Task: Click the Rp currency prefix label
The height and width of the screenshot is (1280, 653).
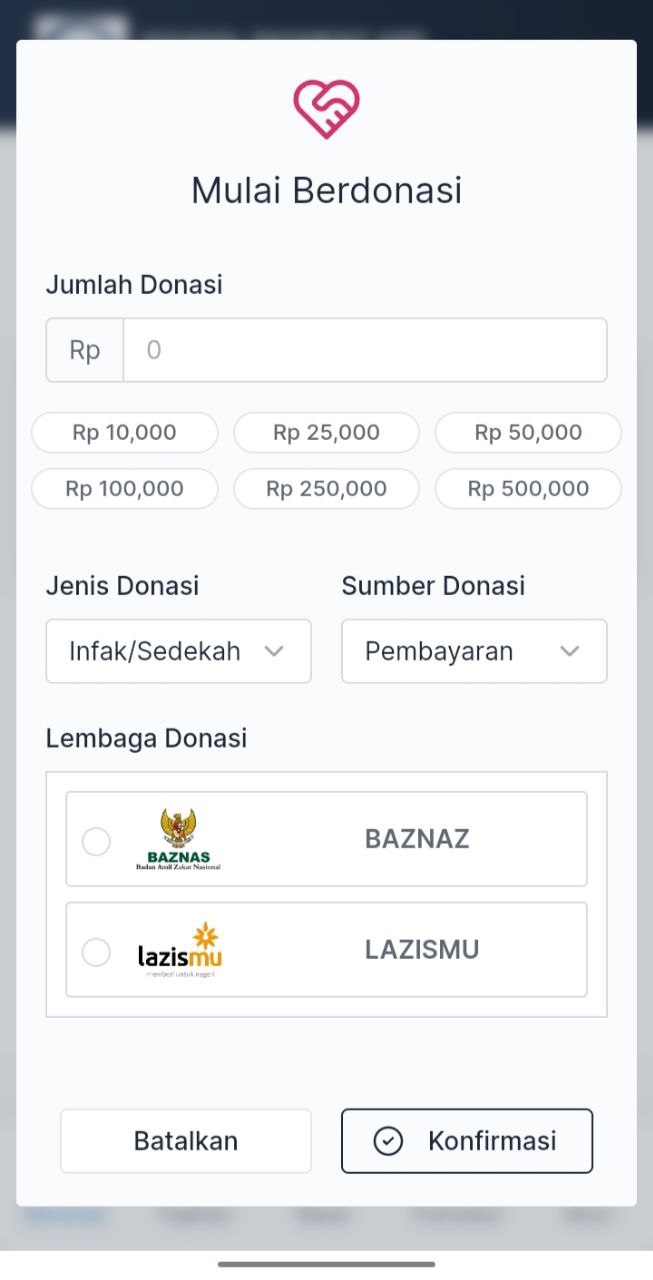Action: pyautogui.click(x=85, y=350)
